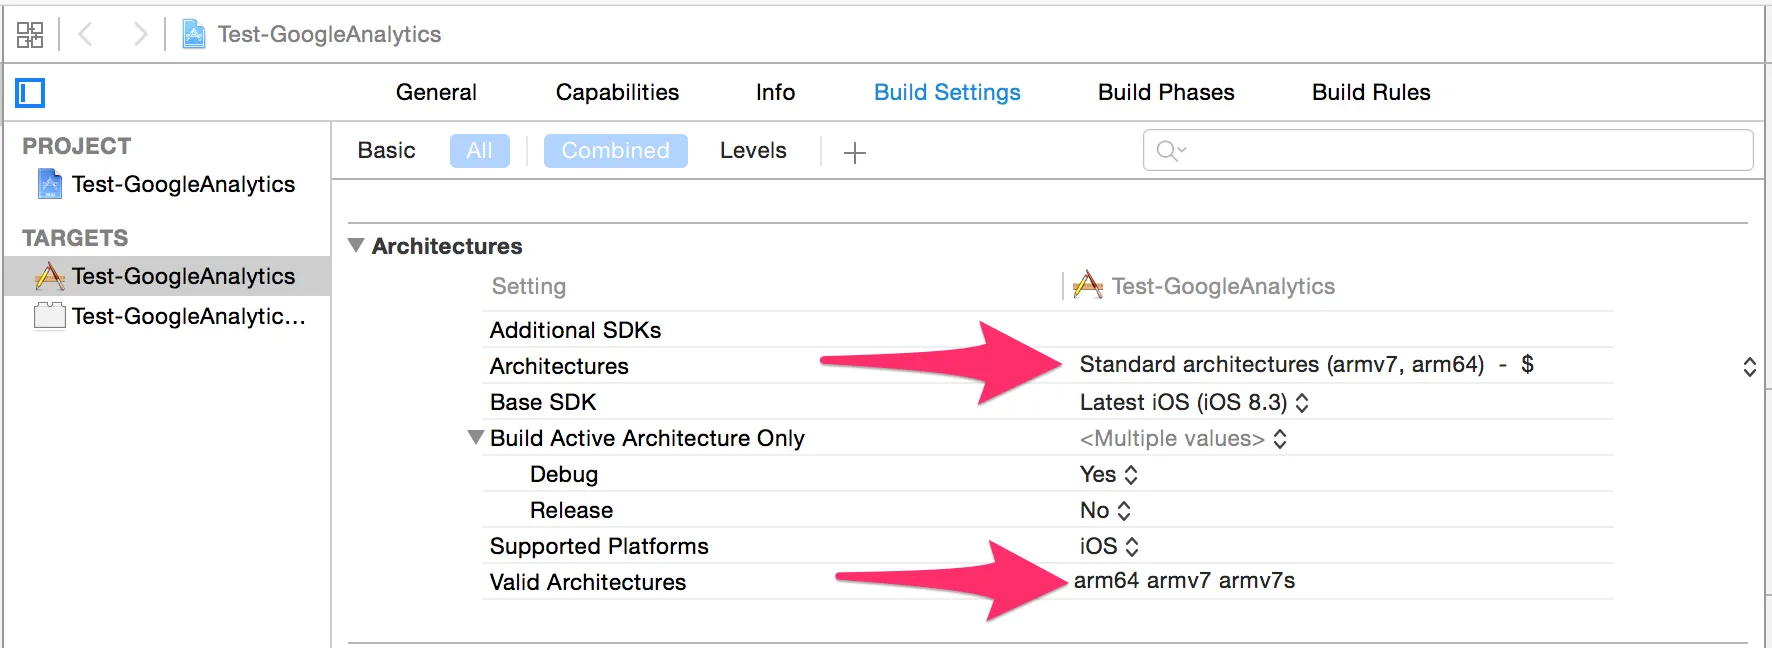
Task: Switch to Levels view
Action: [753, 151]
